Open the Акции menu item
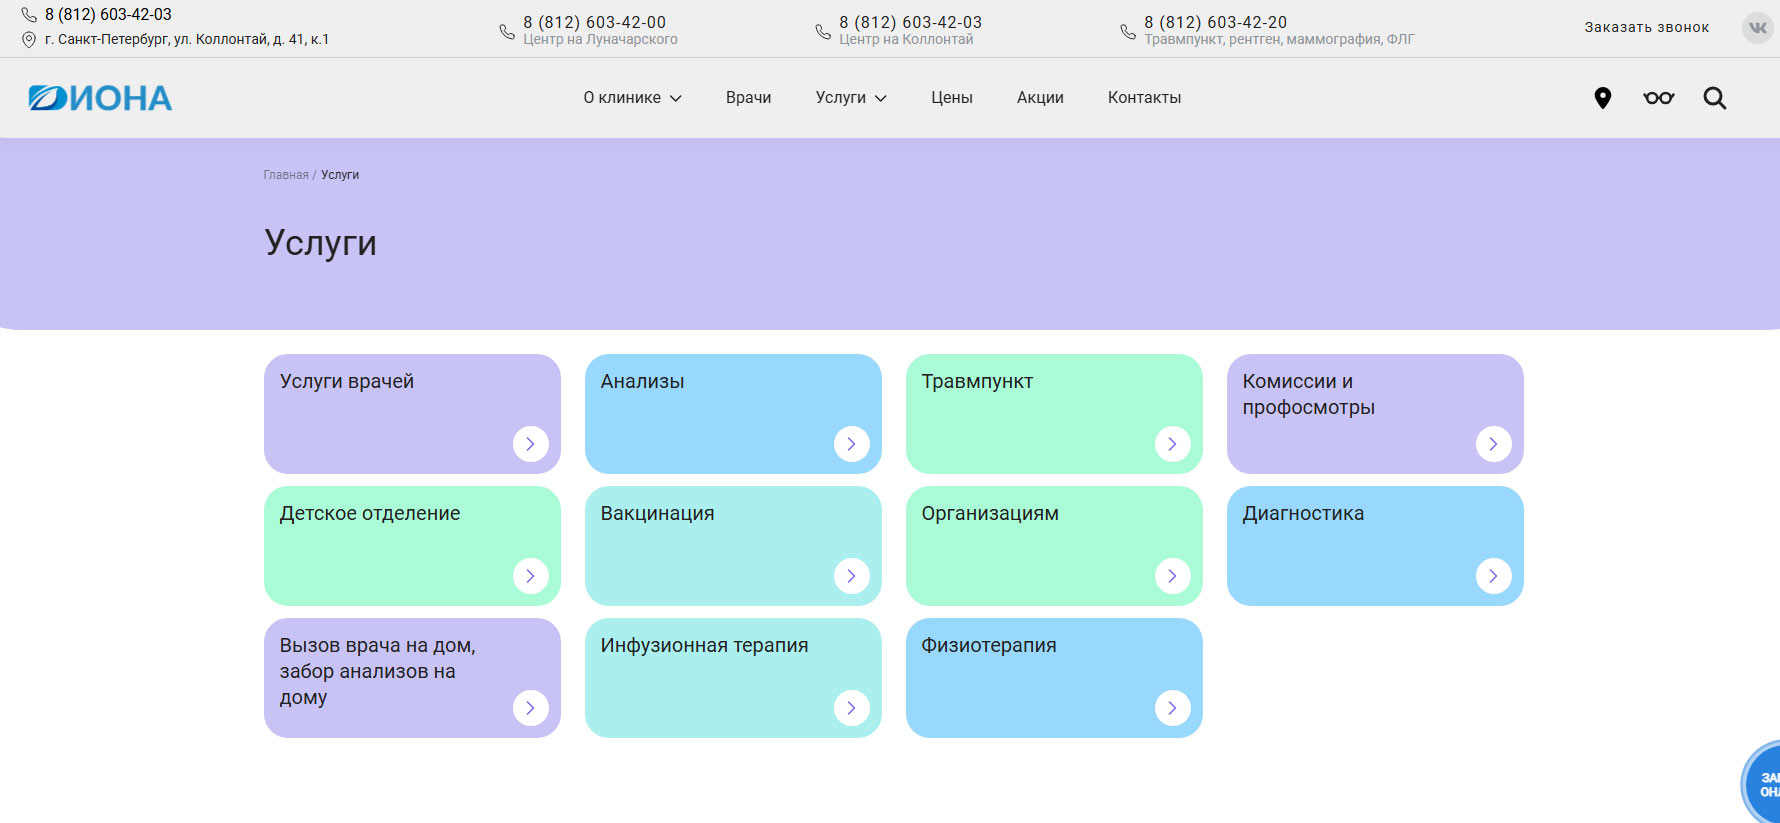The height and width of the screenshot is (823, 1780). tap(1040, 98)
